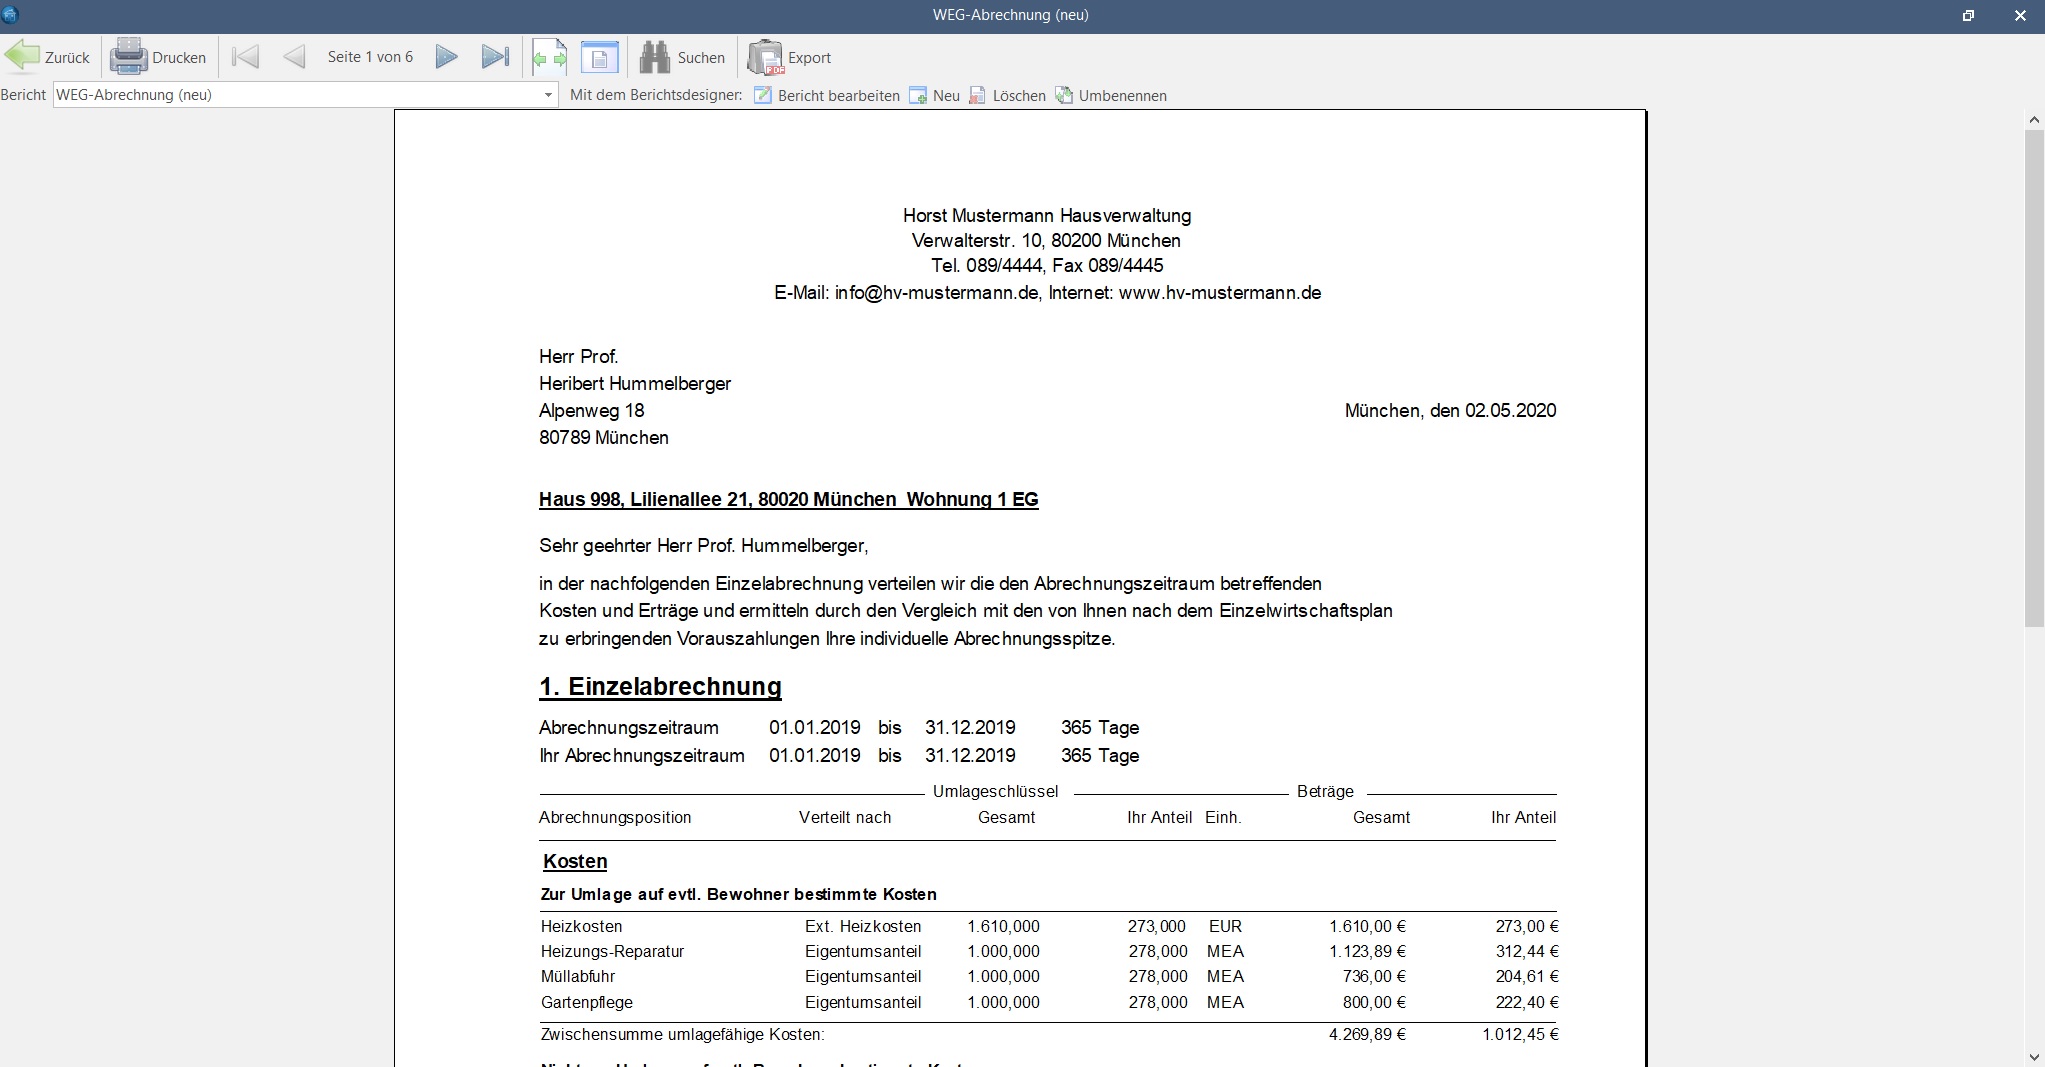This screenshot has height=1067, width=2045.
Task: Click the scrollbar down arrow
Action: tap(2034, 1056)
